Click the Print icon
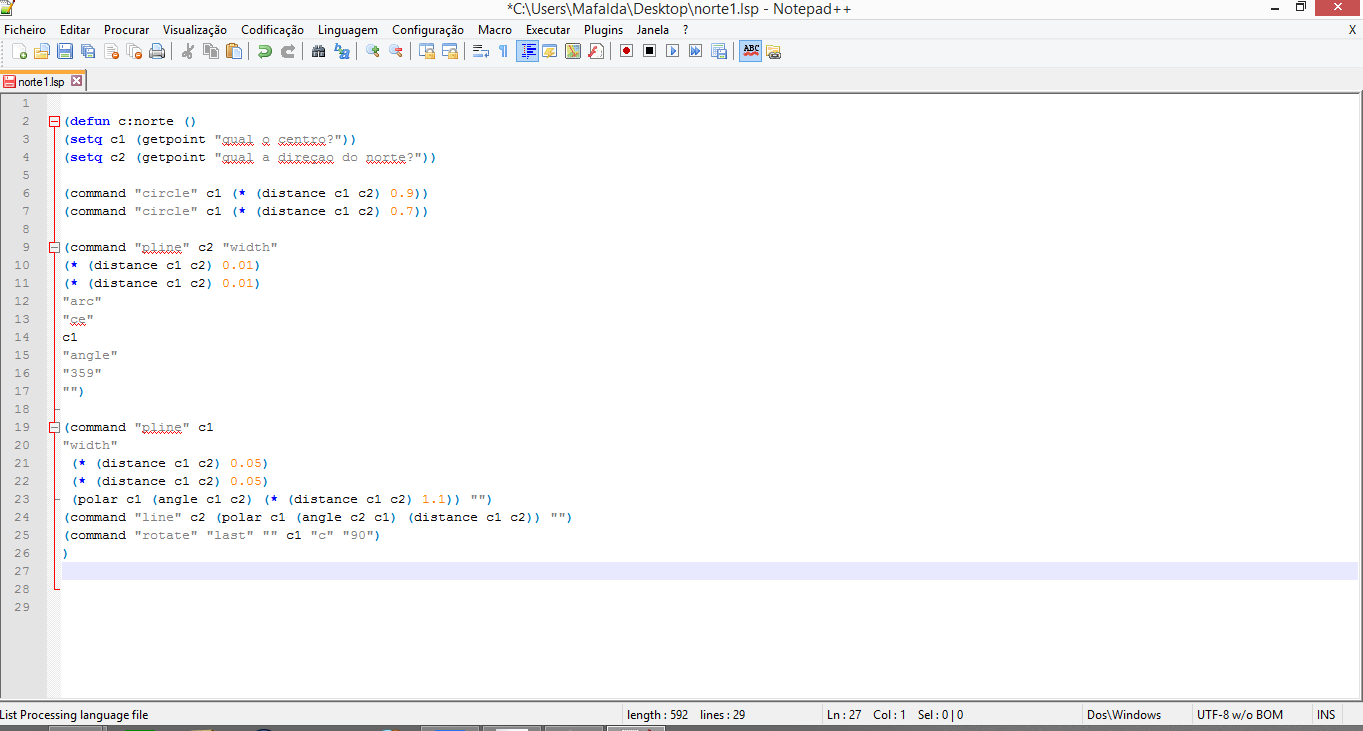1363x731 pixels. (157, 51)
